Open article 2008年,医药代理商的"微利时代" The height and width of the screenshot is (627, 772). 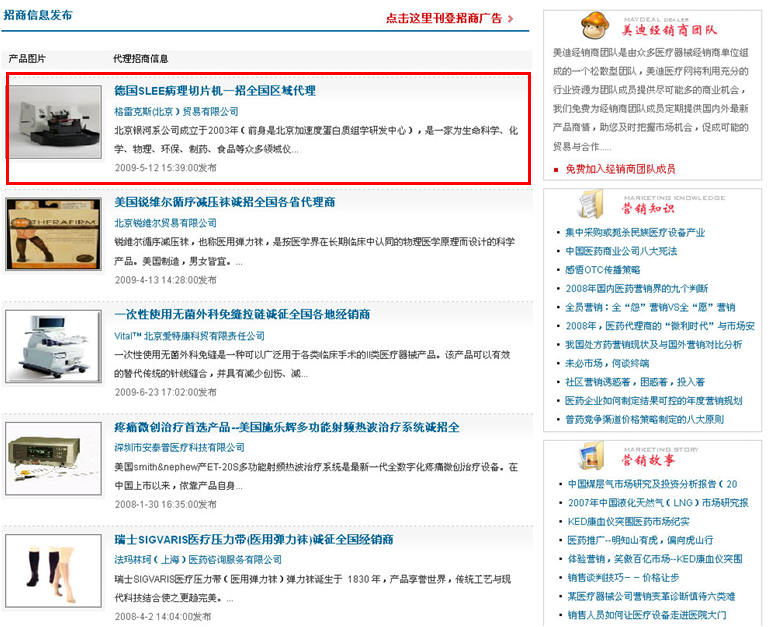660,326
